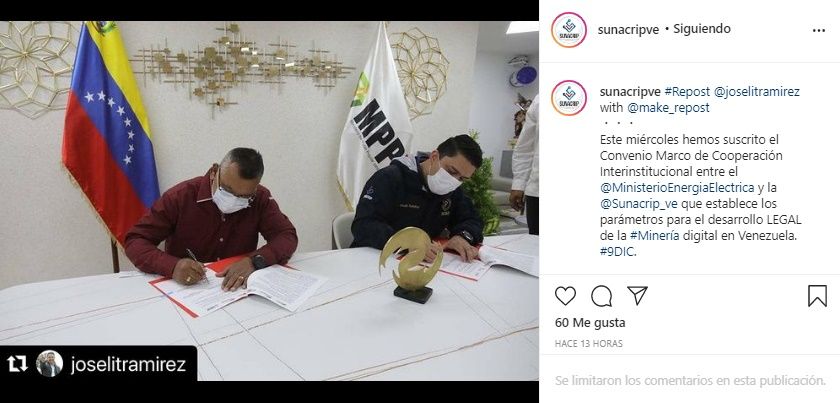Click the #Repost hashtag
The width and height of the screenshot is (840, 403).
coord(687,92)
